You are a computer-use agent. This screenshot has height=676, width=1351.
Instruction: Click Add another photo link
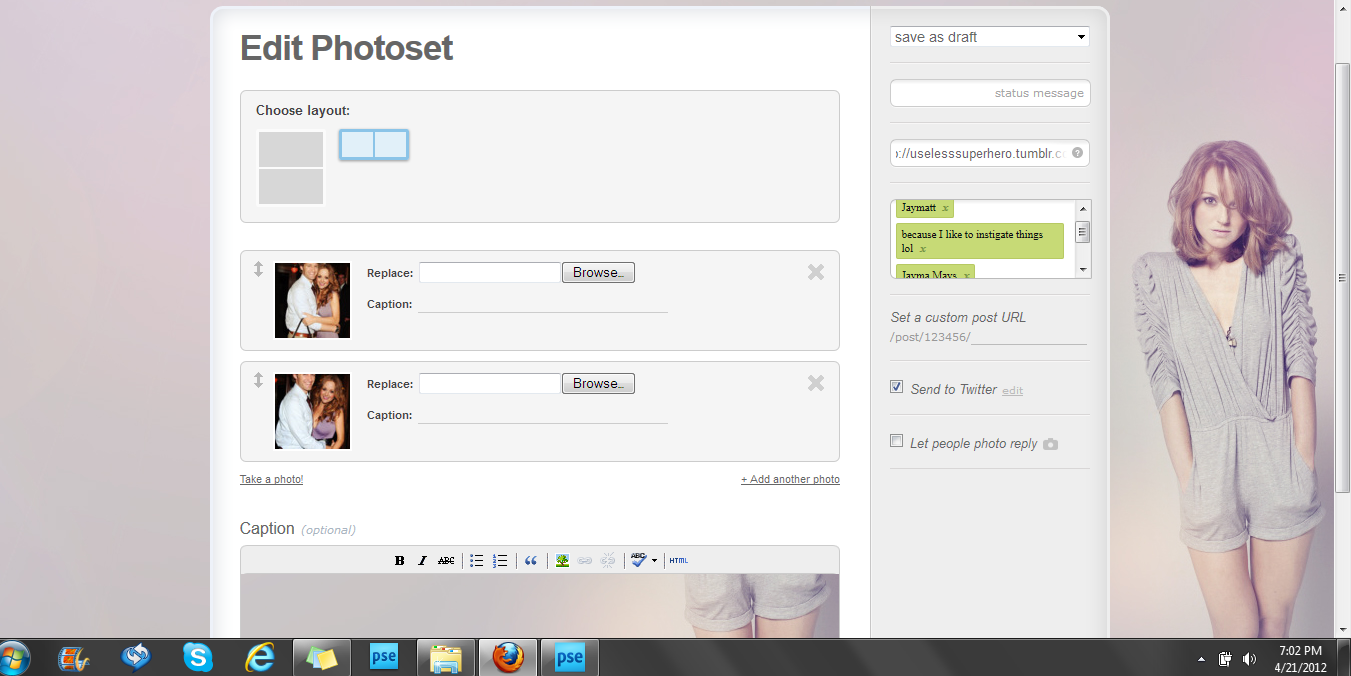[x=790, y=480]
